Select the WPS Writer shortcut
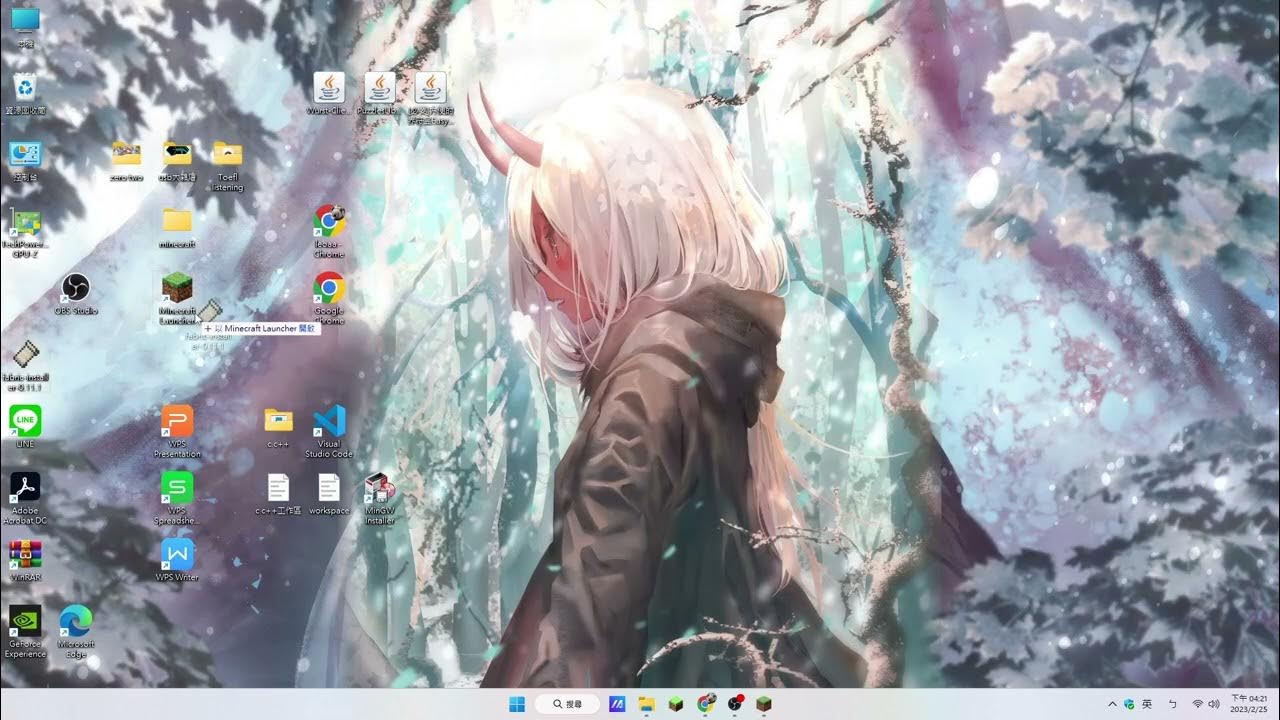The width and height of the screenshot is (1280, 720). click(x=177, y=560)
